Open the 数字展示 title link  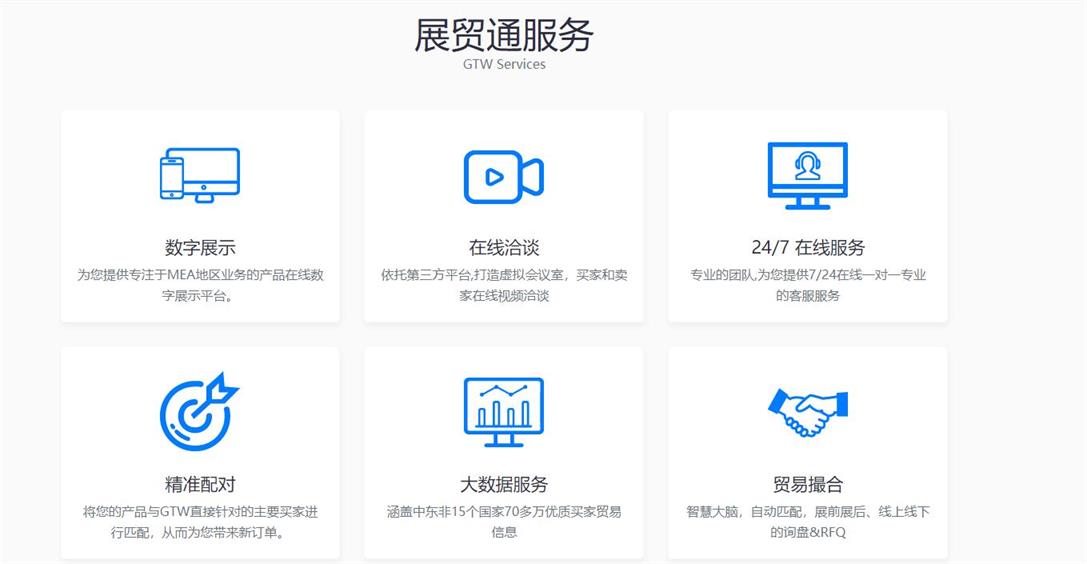[x=200, y=248]
